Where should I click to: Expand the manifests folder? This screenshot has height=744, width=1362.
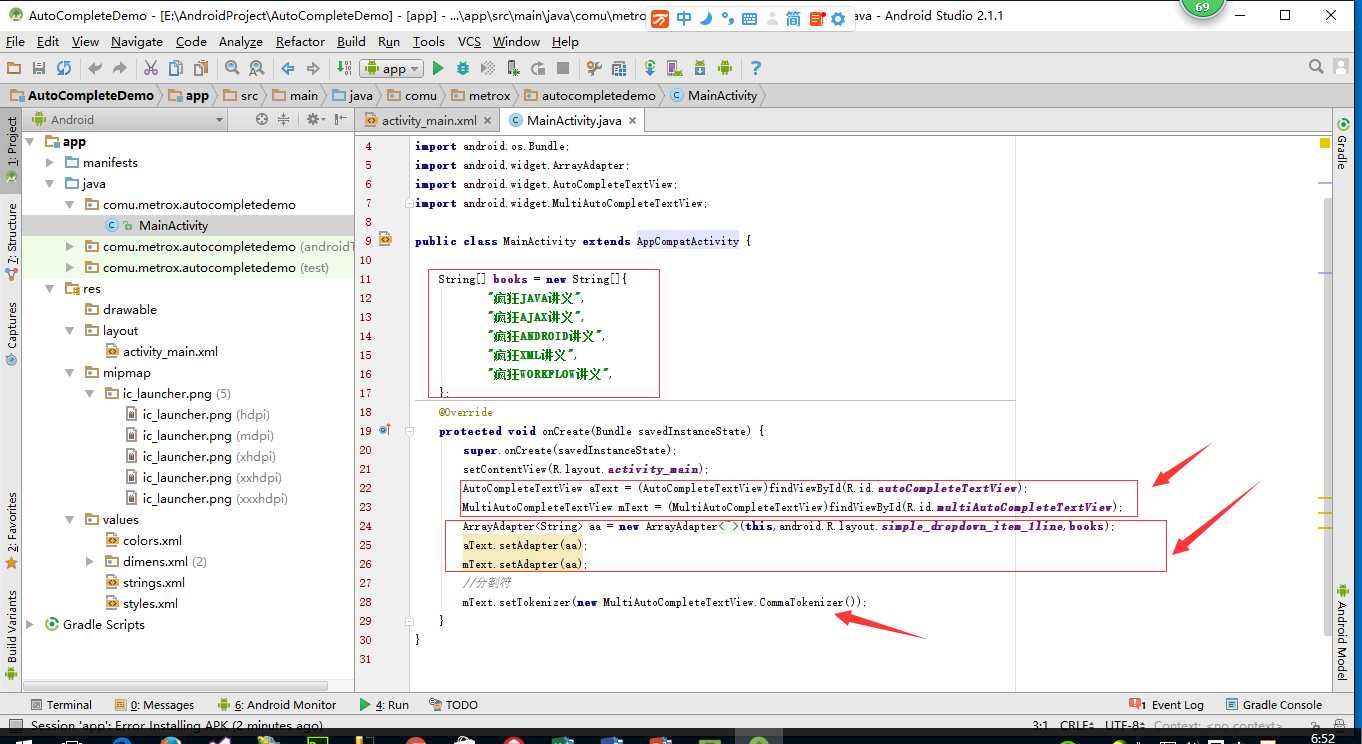50,163
